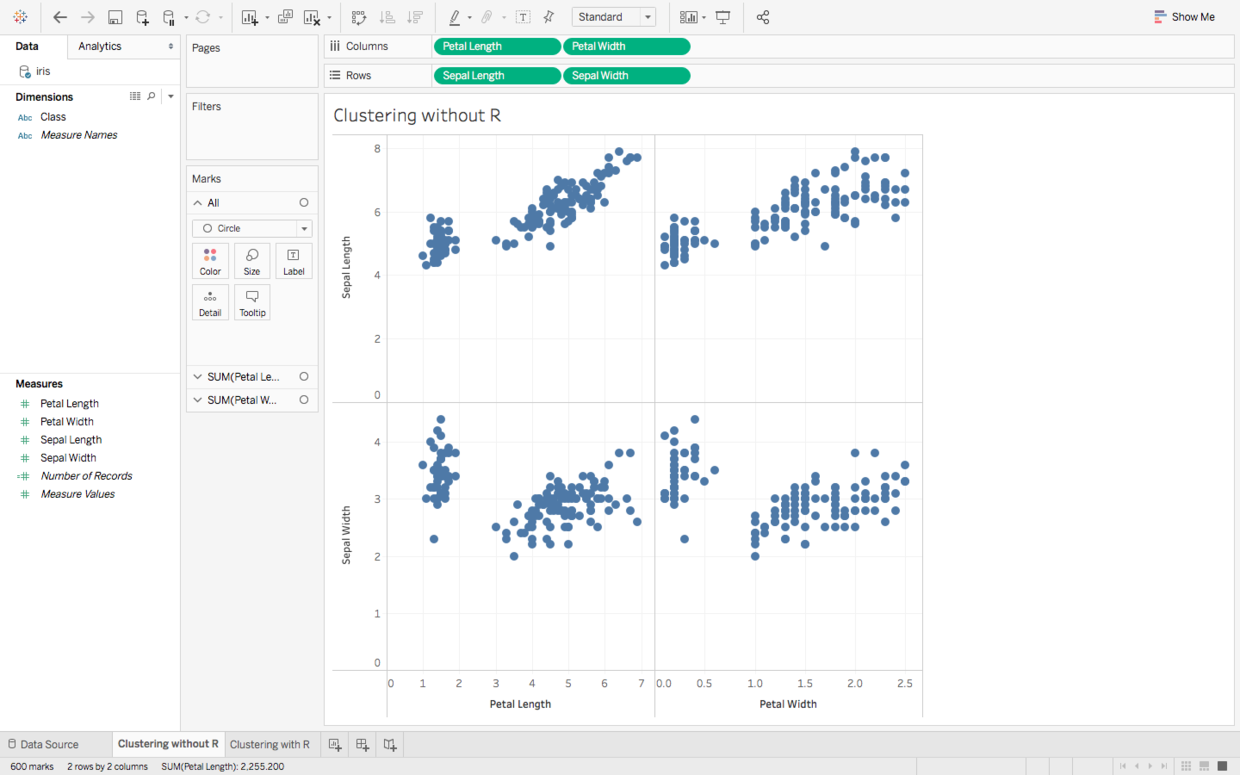Image resolution: width=1240 pixels, height=775 pixels.
Task: Click the group members paperclip icon
Action: [487, 17]
